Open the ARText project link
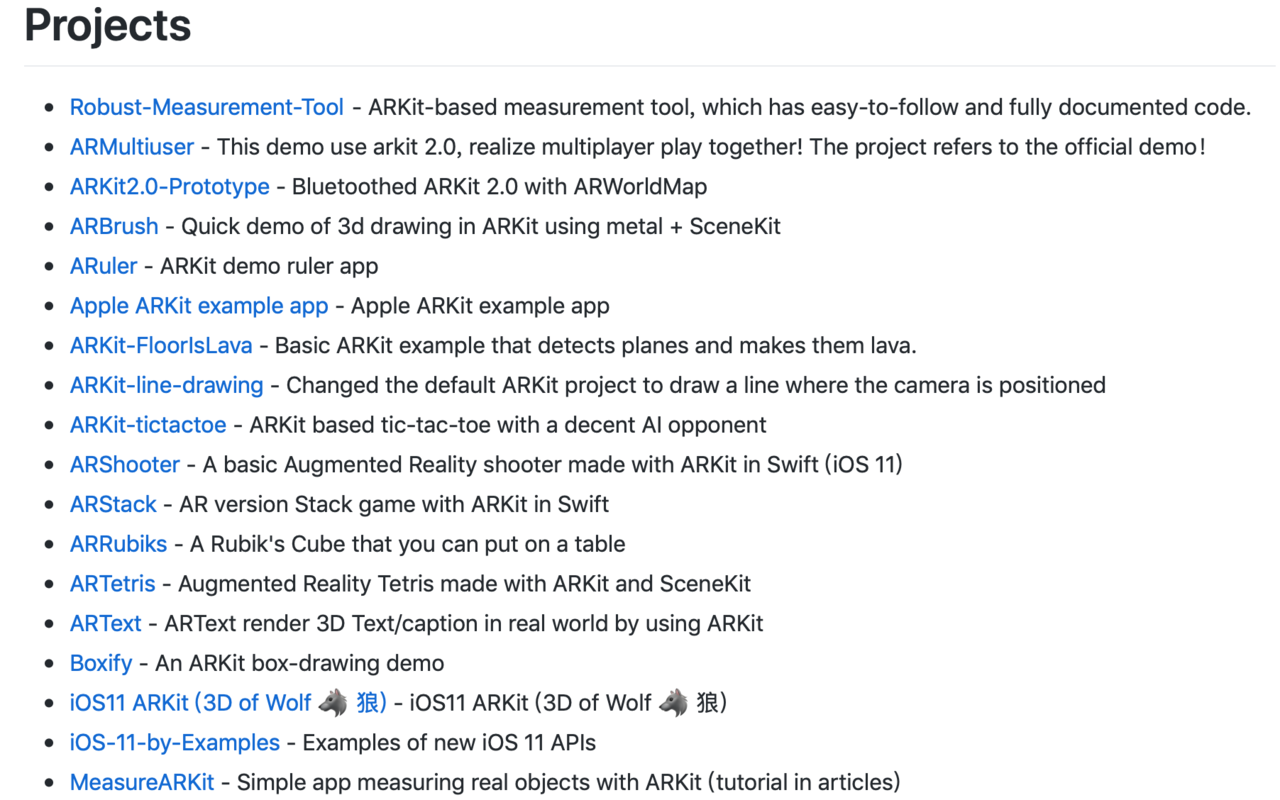 point(106,623)
